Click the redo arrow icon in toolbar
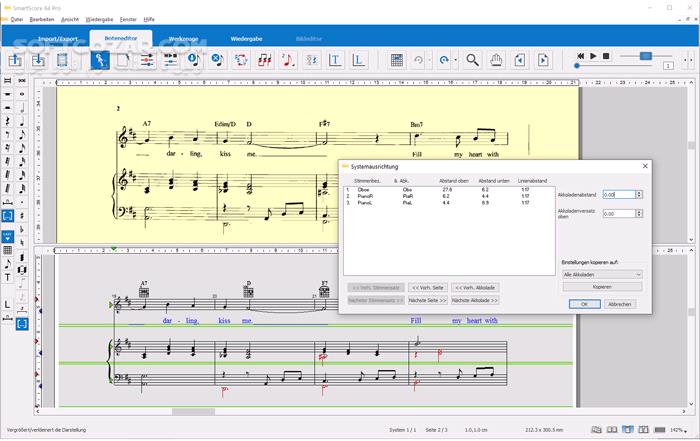 tap(443, 60)
